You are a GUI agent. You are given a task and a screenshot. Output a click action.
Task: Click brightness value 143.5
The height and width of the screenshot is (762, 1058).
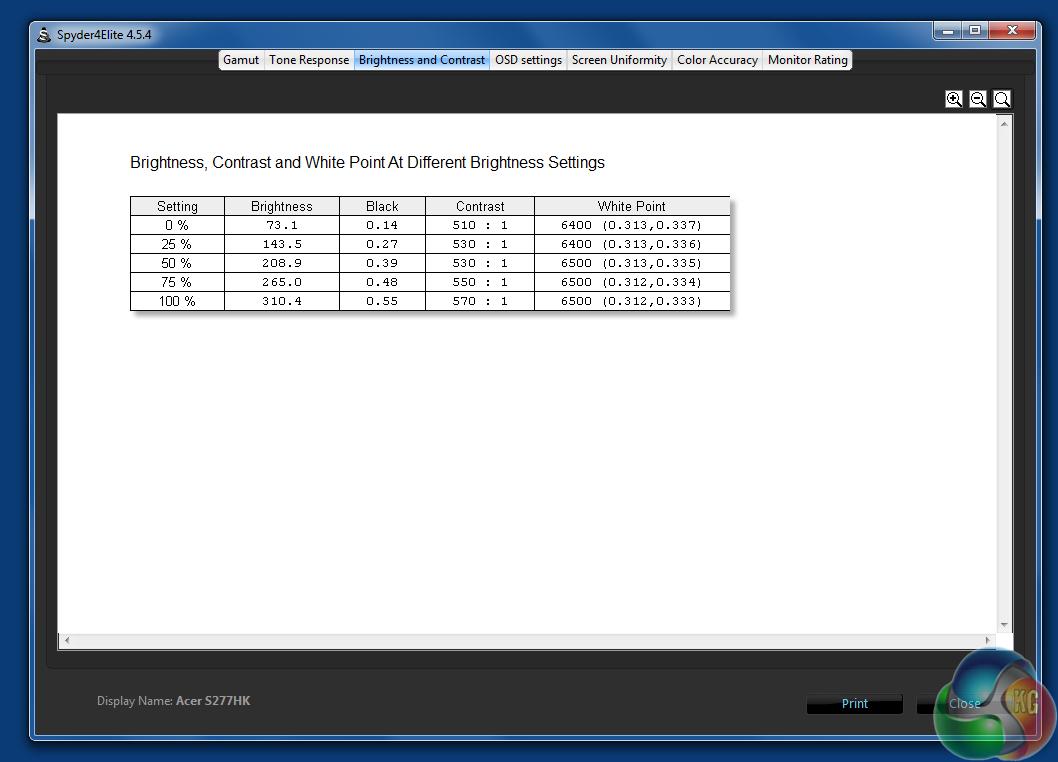point(282,244)
